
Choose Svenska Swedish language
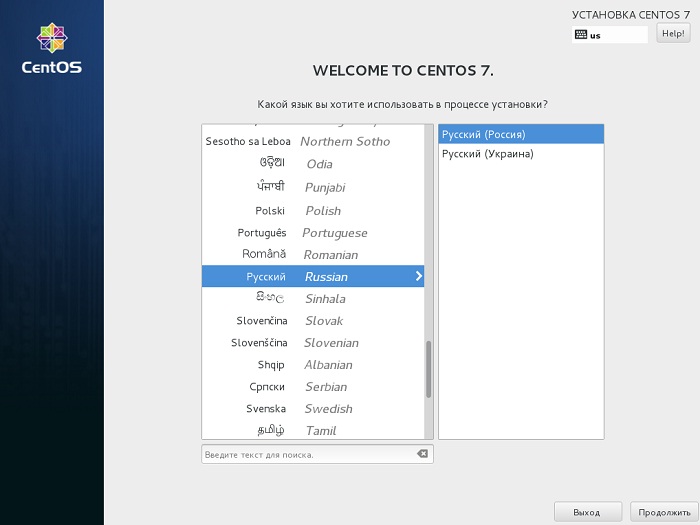click(312, 408)
